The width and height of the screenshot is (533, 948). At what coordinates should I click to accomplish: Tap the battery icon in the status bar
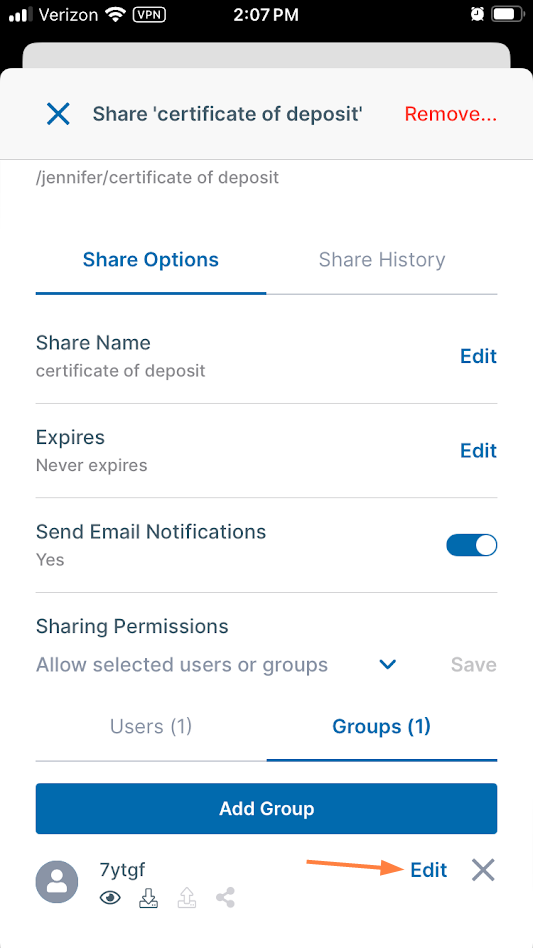pyautogui.click(x=506, y=15)
